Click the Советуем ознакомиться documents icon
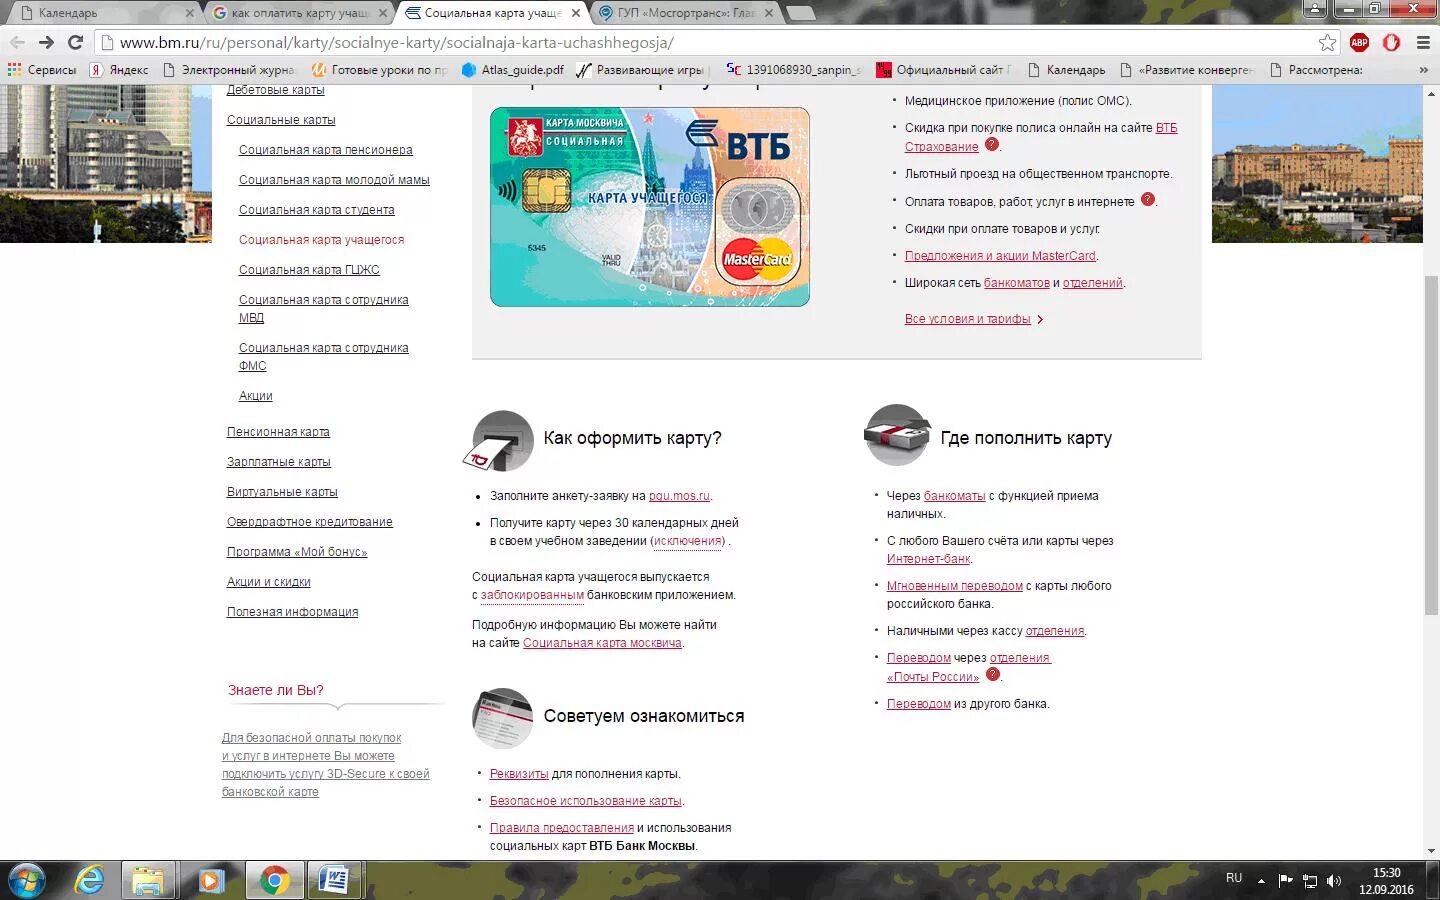The width and height of the screenshot is (1440, 900). (x=502, y=718)
